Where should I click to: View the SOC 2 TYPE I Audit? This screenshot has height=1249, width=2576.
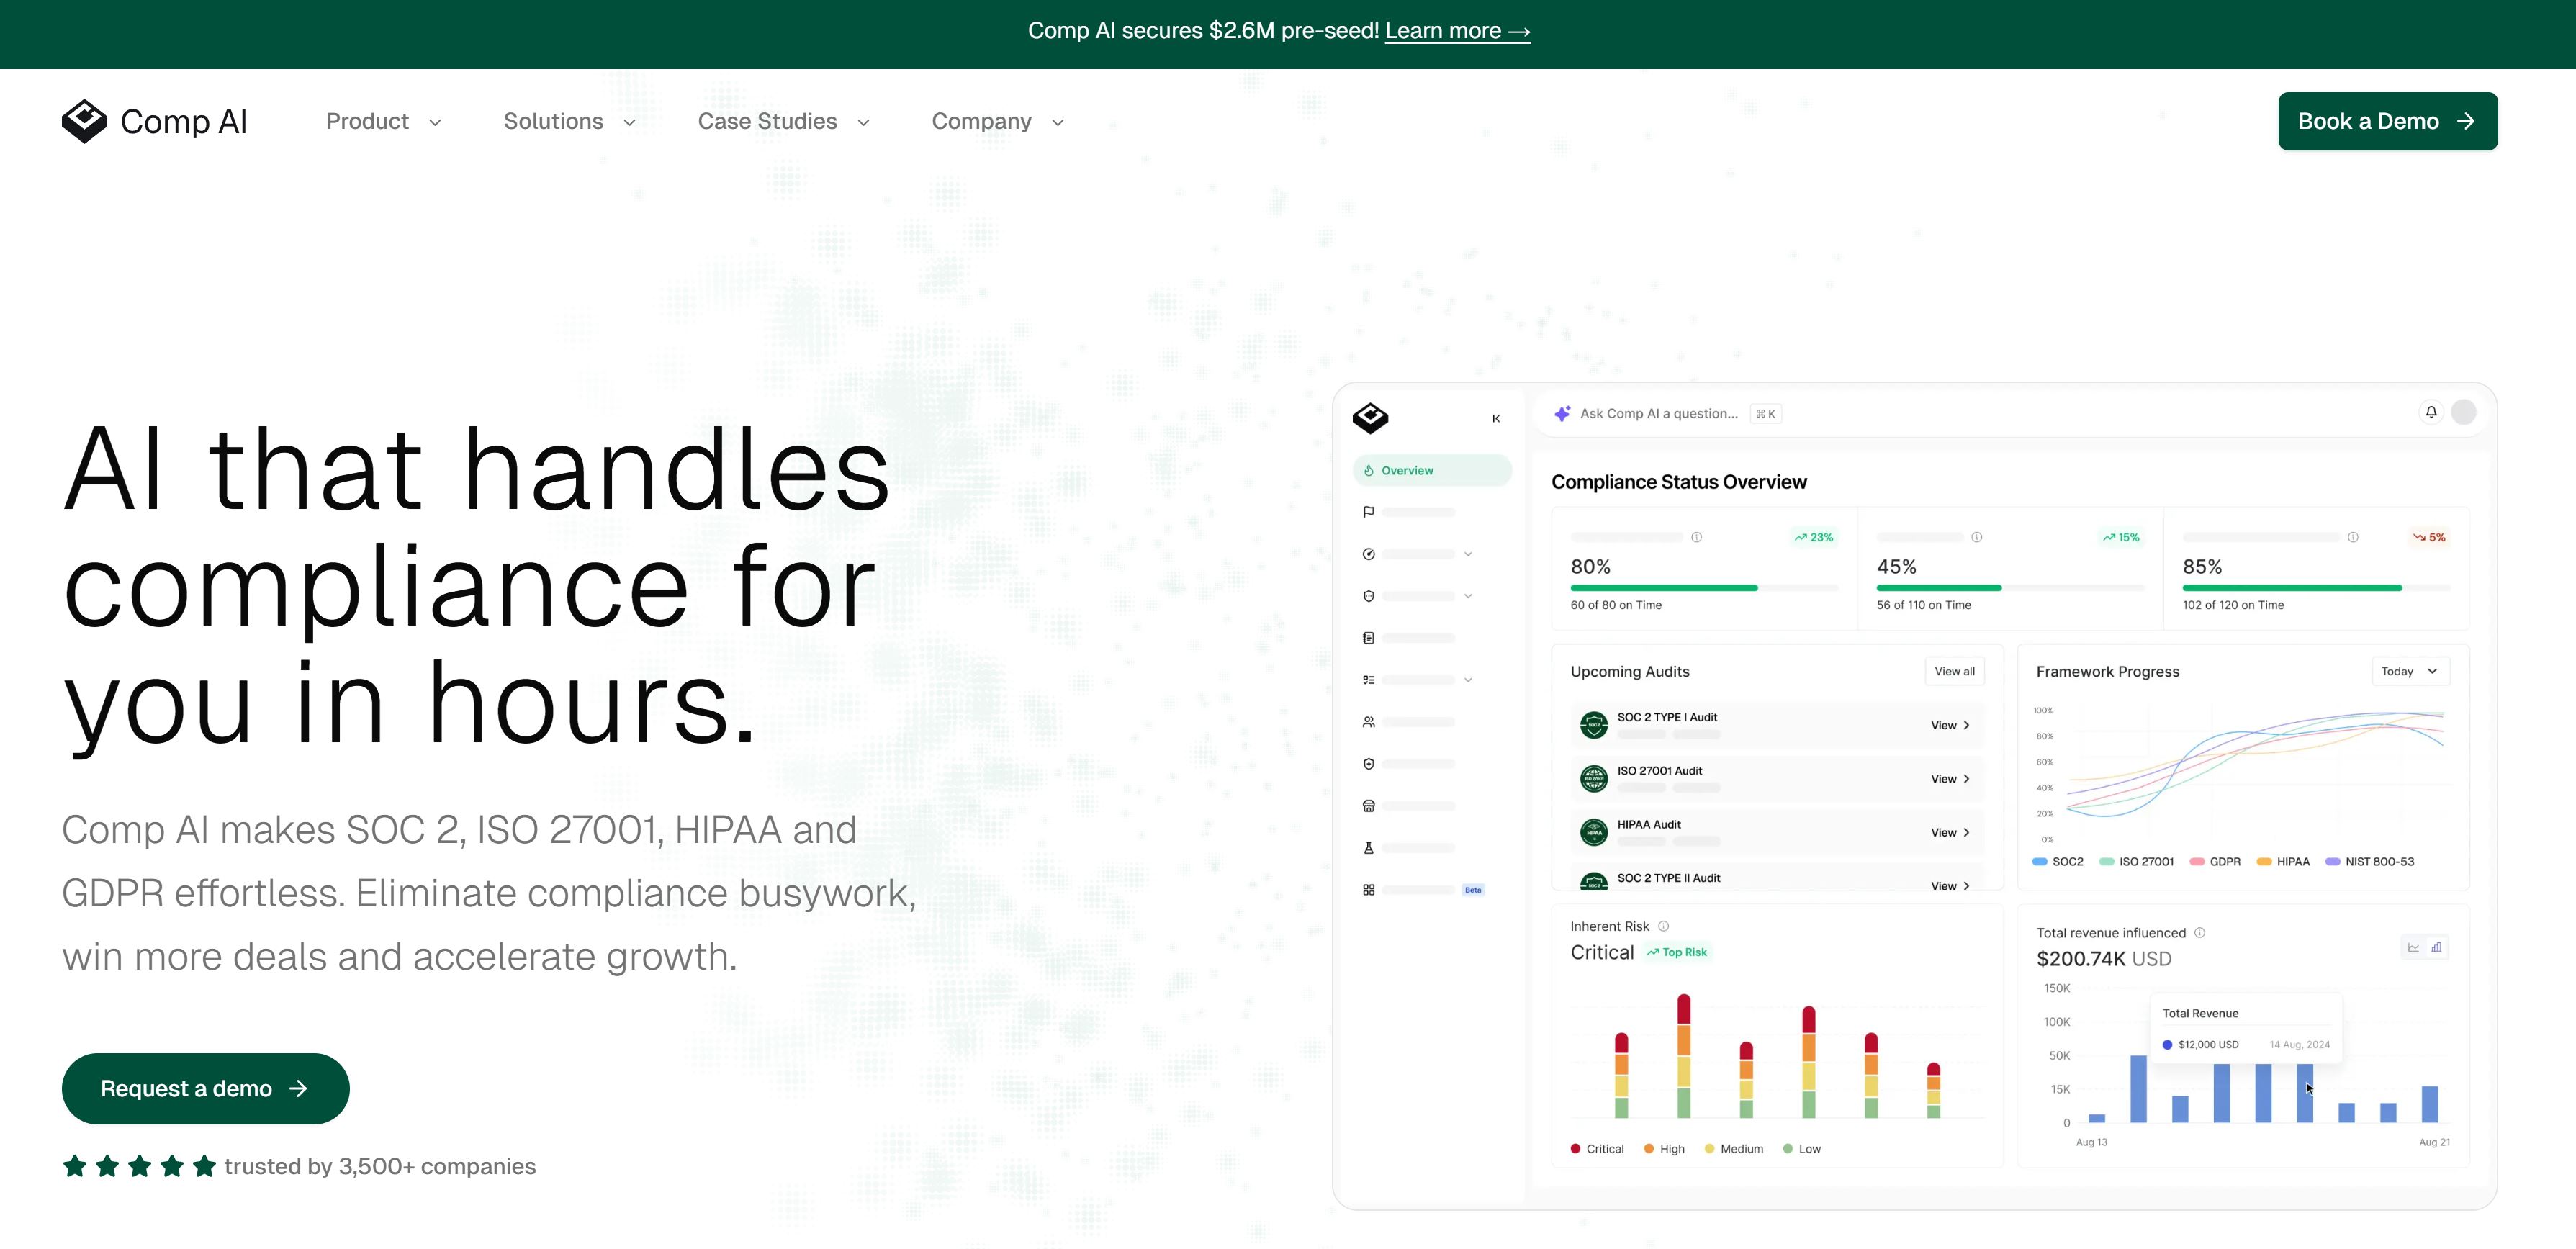click(1950, 725)
